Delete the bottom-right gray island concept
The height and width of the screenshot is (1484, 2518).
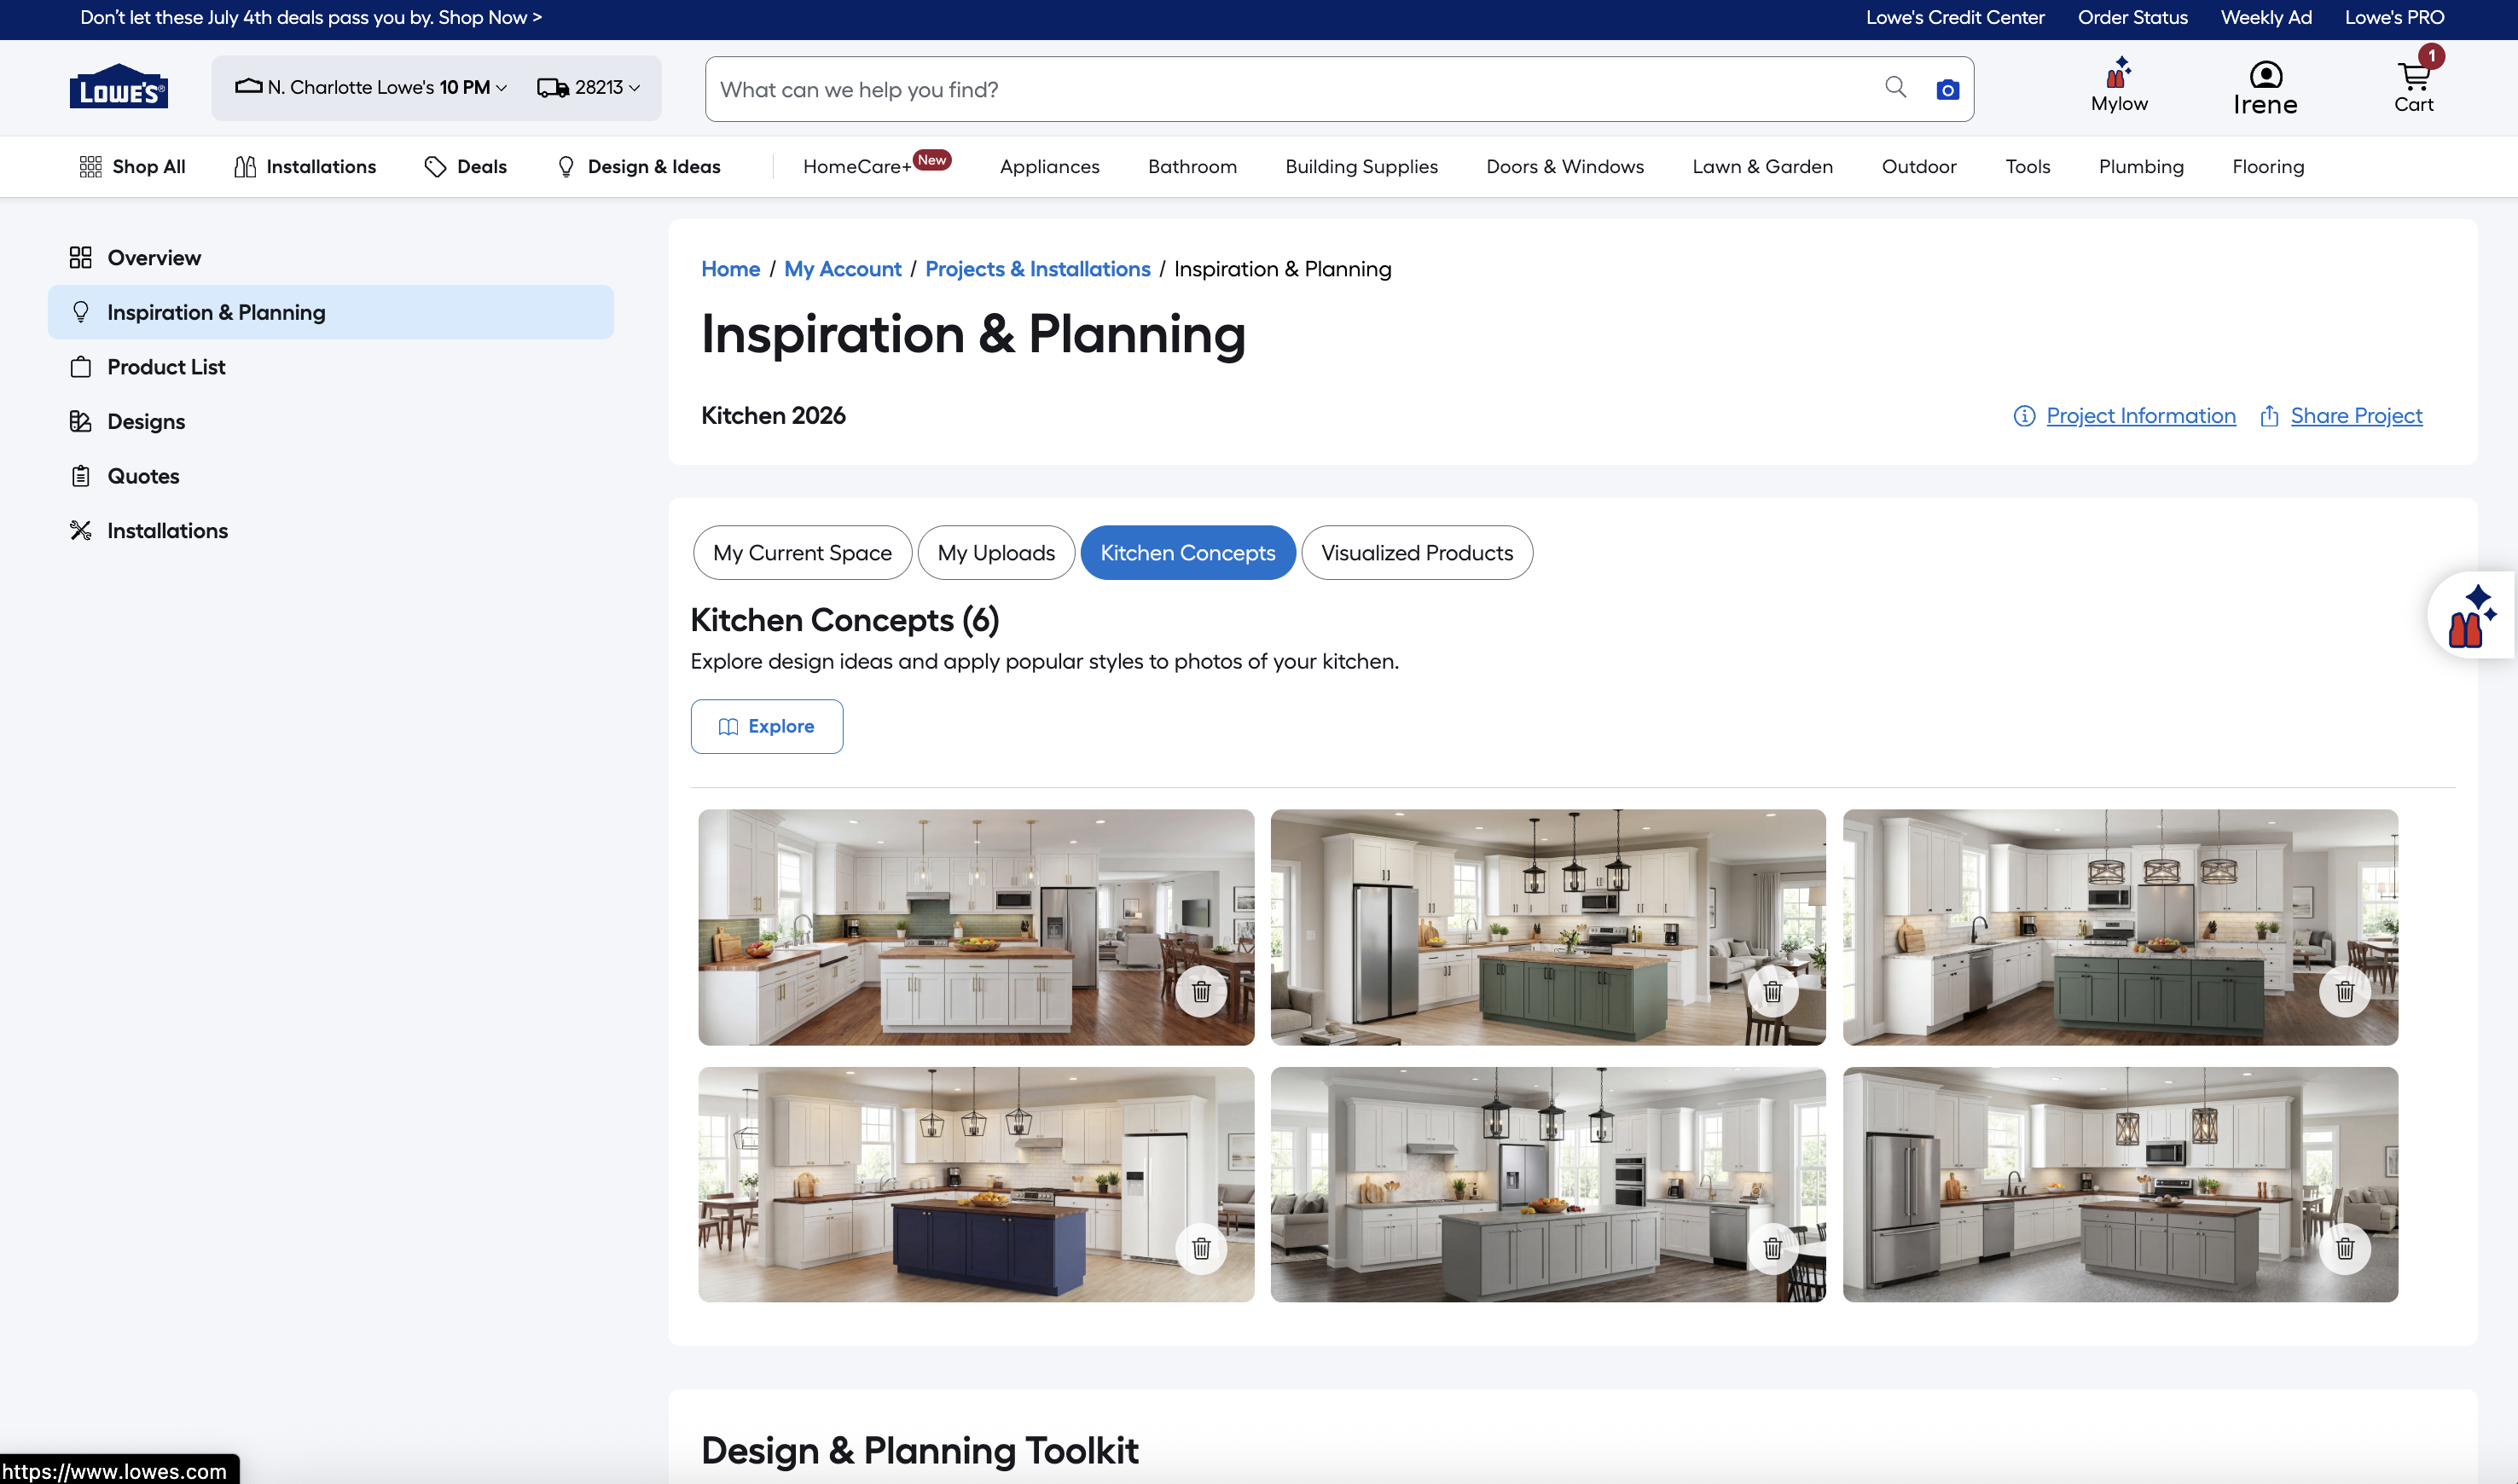[x=2344, y=1248]
